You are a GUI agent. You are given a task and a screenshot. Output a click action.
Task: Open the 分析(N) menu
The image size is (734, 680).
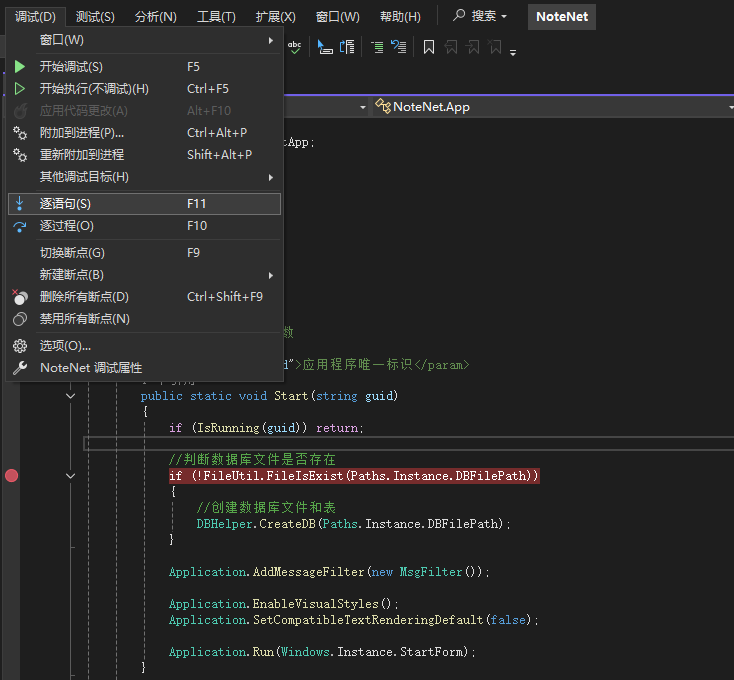click(155, 17)
